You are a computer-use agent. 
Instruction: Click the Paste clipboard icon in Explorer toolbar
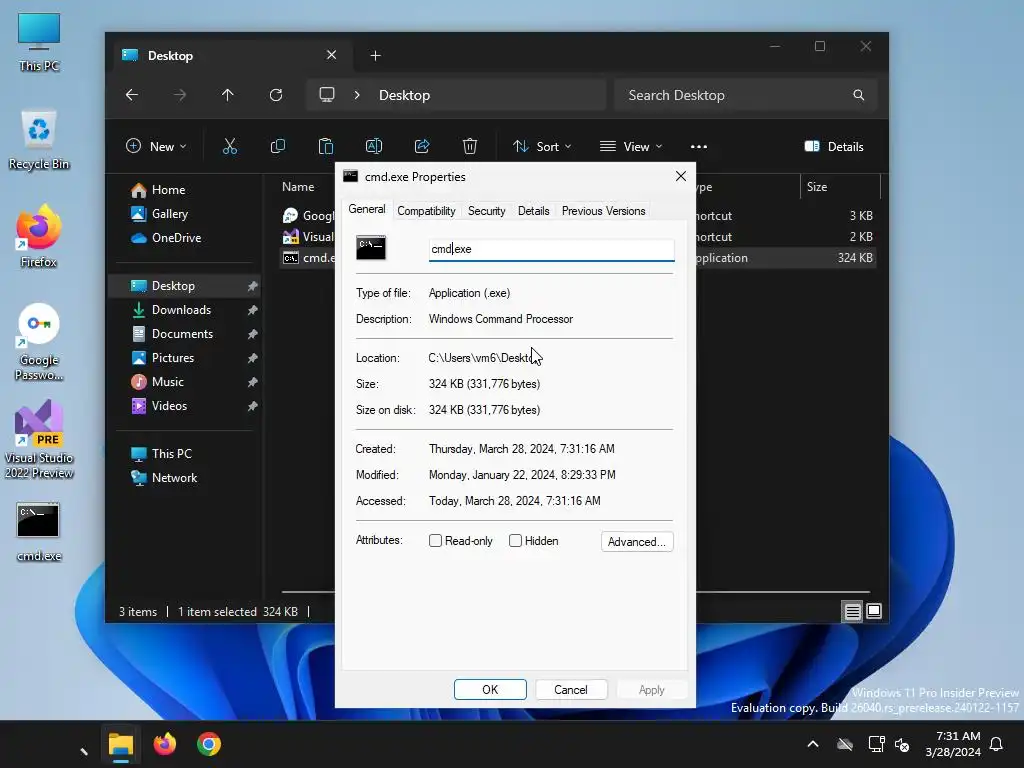tap(325, 146)
